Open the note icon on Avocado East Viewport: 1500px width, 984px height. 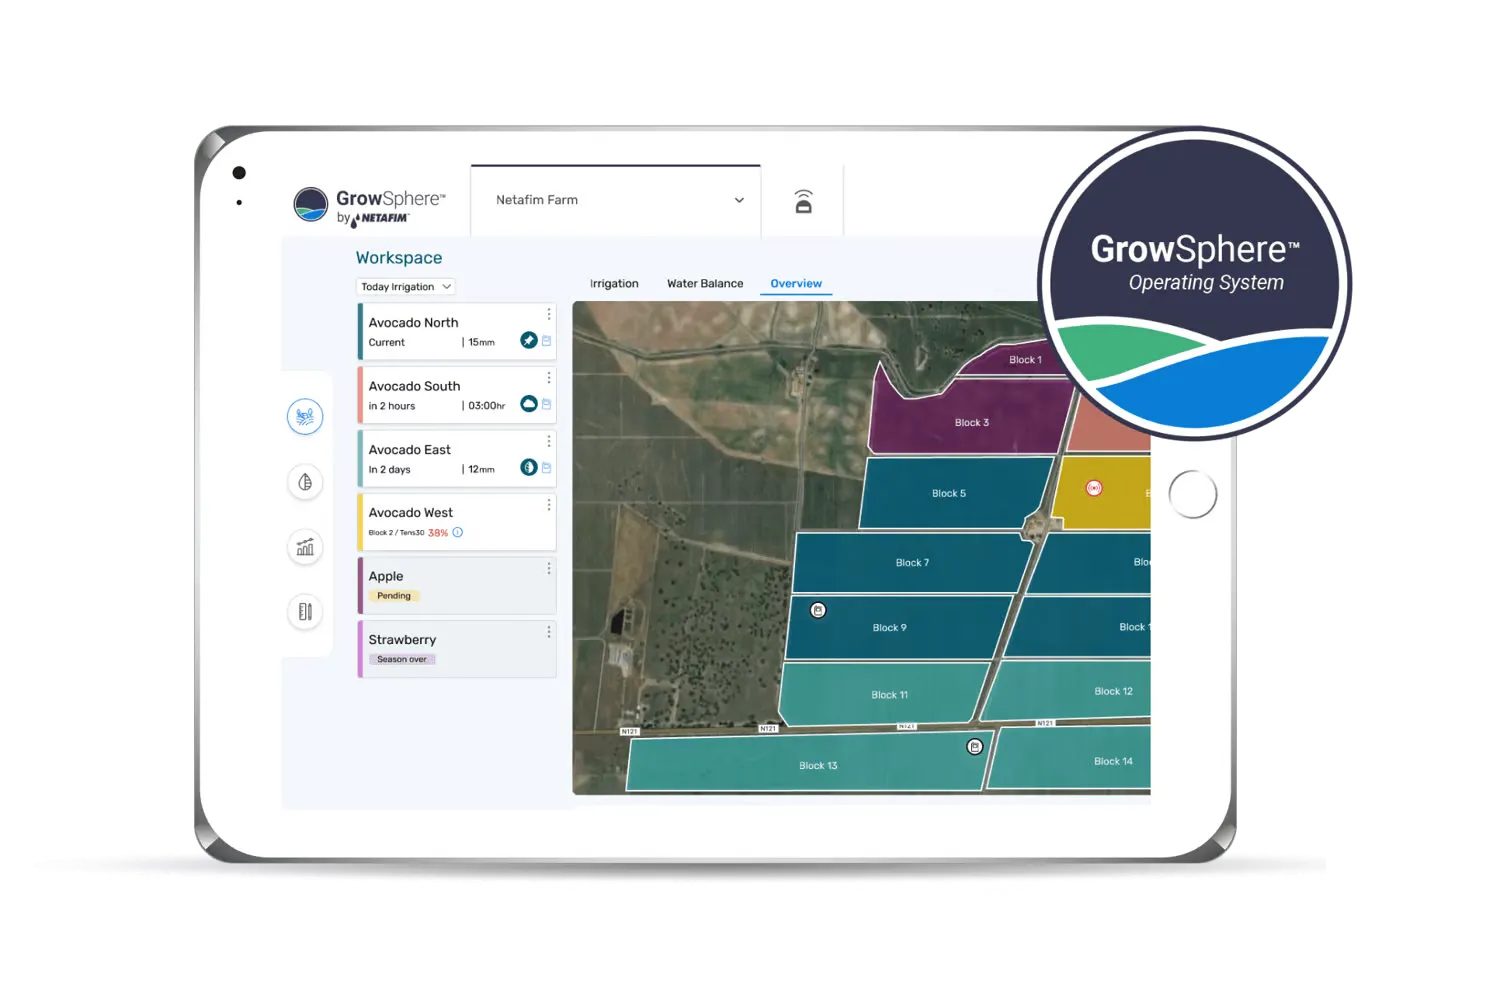click(547, 468)
